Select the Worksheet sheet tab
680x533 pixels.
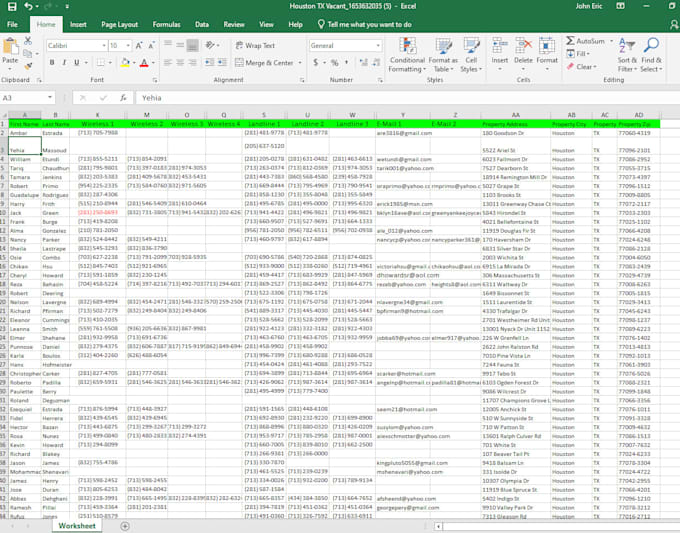point(77,526)
